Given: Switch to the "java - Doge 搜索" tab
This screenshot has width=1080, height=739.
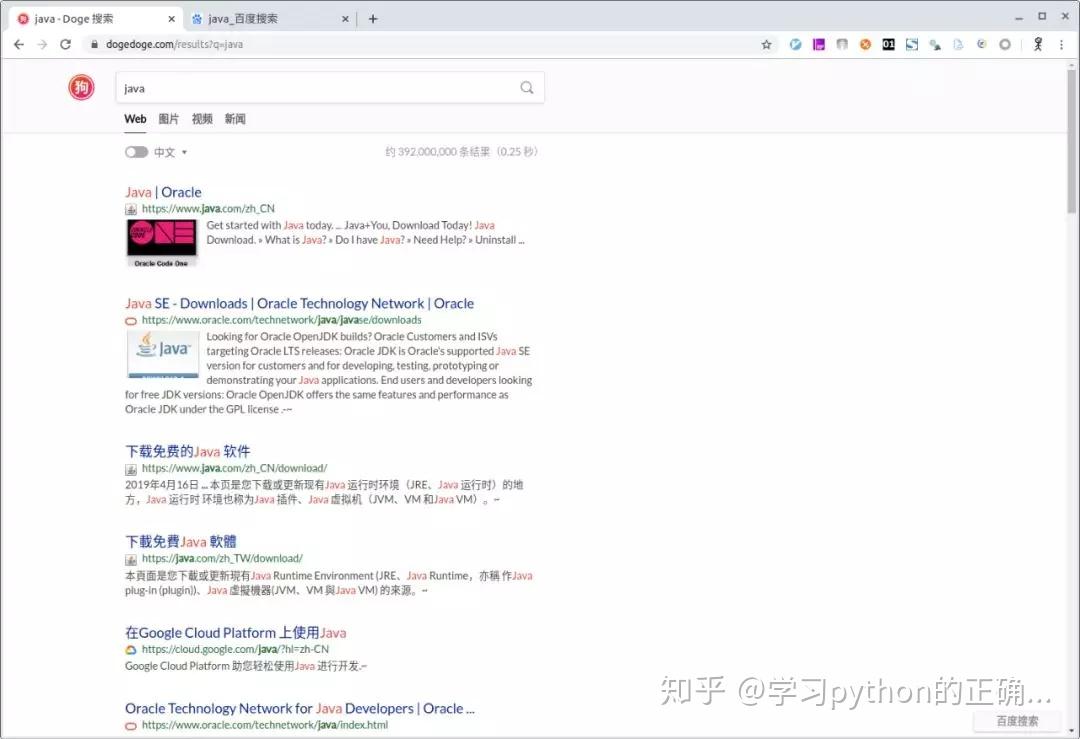Looking at the screenshot, I should tap(96, 19).
